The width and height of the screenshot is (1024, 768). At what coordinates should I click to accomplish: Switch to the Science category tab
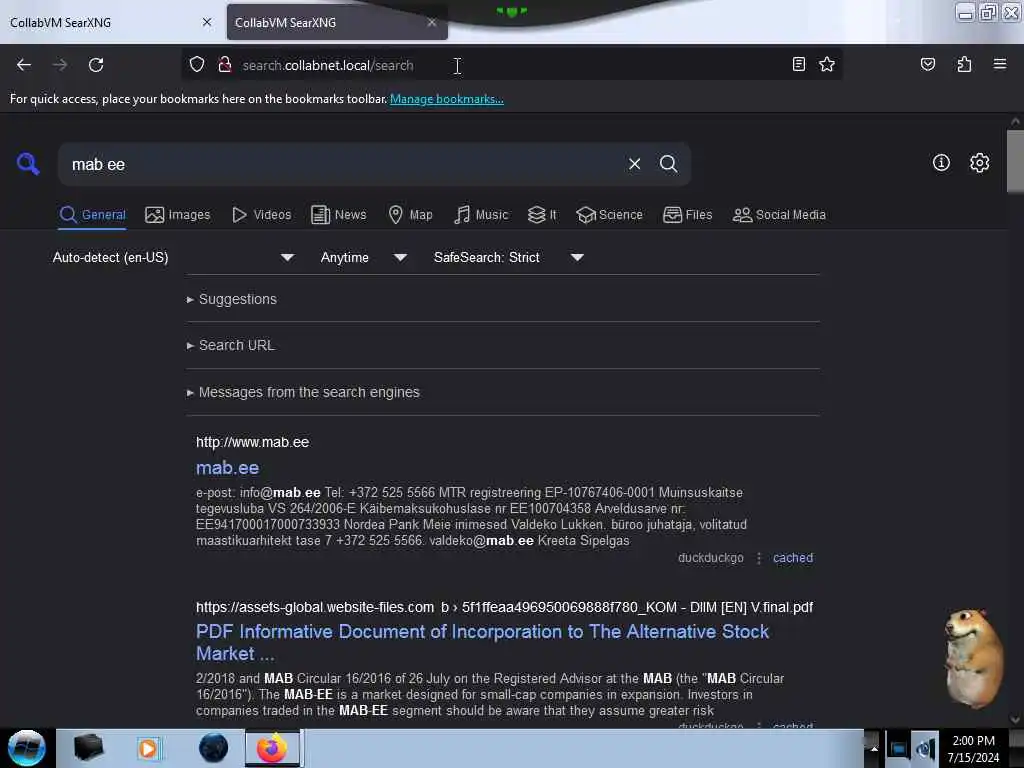pos(609,215)
